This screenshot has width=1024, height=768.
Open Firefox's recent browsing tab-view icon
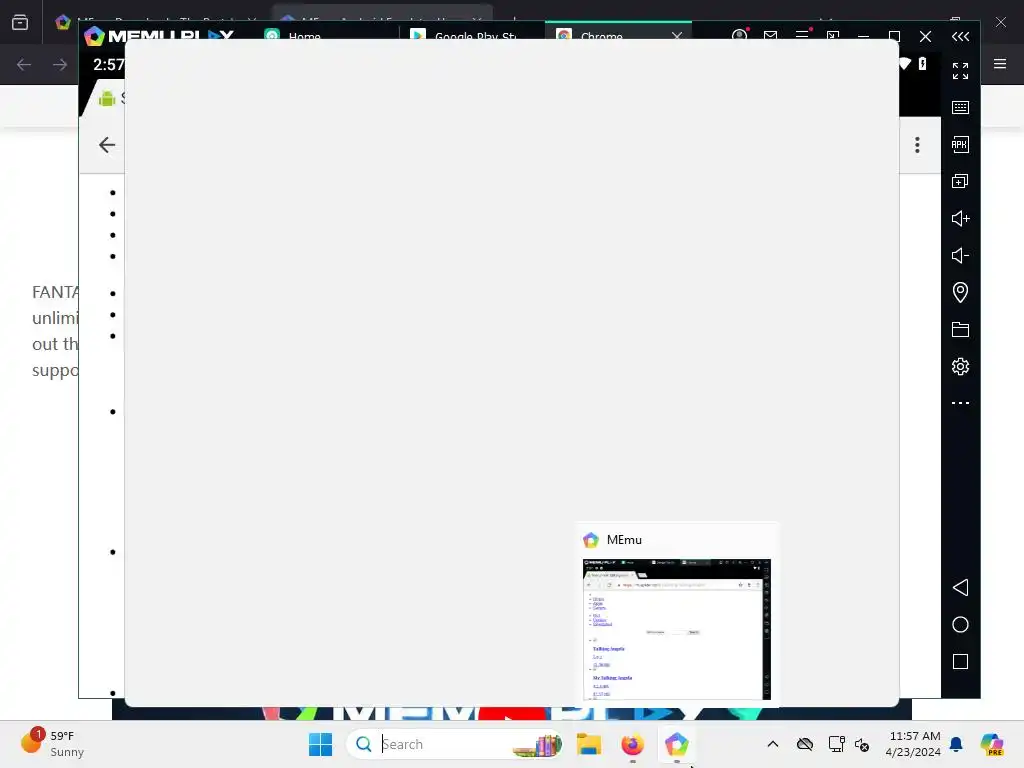point(20,22)
